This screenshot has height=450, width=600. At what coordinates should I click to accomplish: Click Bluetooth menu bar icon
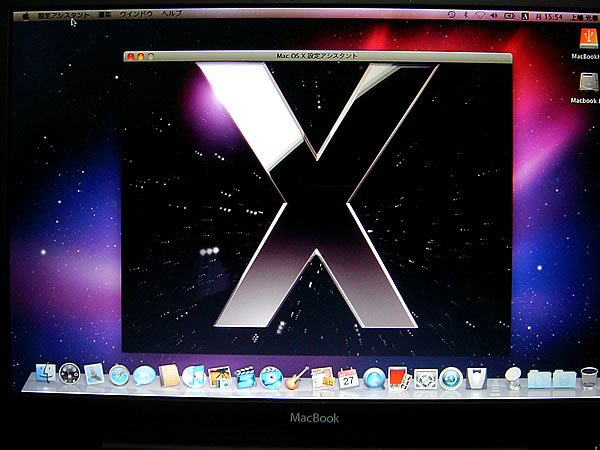click(x=466, y=15)
